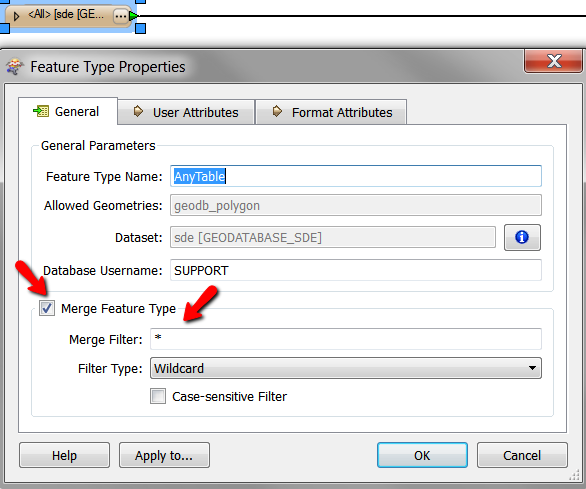
Task: Click the Dataset sde field
Action: [x=333, y=237]
